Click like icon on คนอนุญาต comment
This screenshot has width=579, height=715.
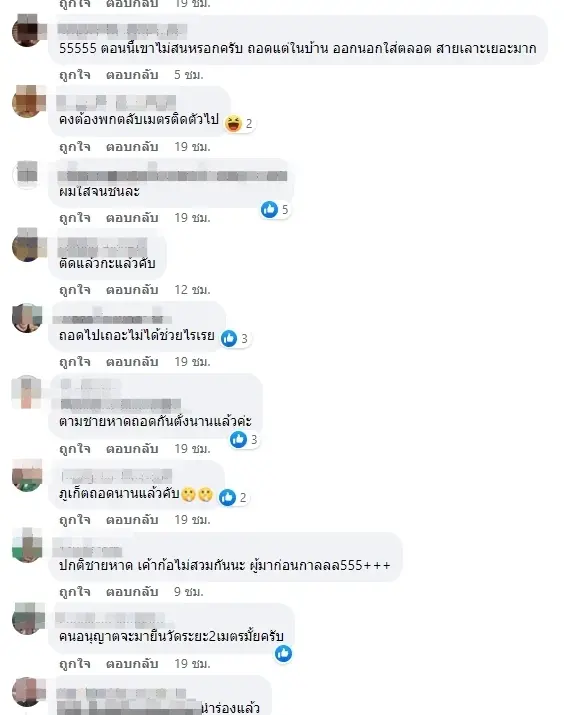(x=283, y=653)
